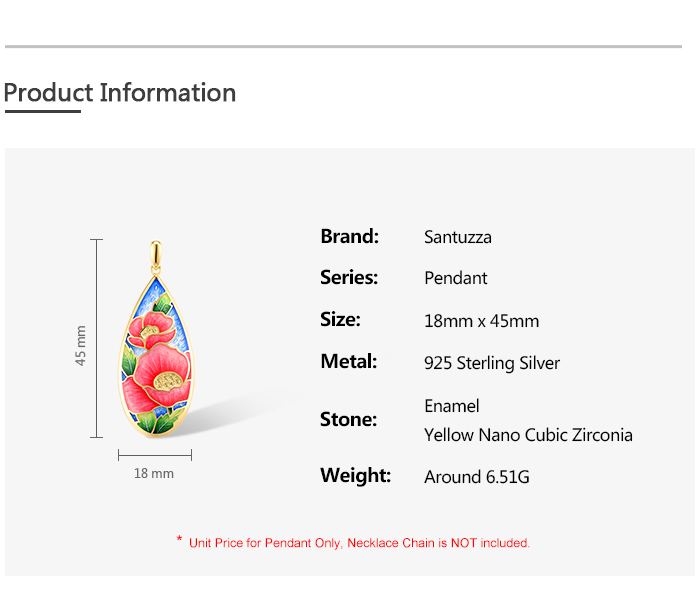Viewport: 700px width, 615px height.
Task: Open the Santuzza brand name
Action: [x=458, y=238]
